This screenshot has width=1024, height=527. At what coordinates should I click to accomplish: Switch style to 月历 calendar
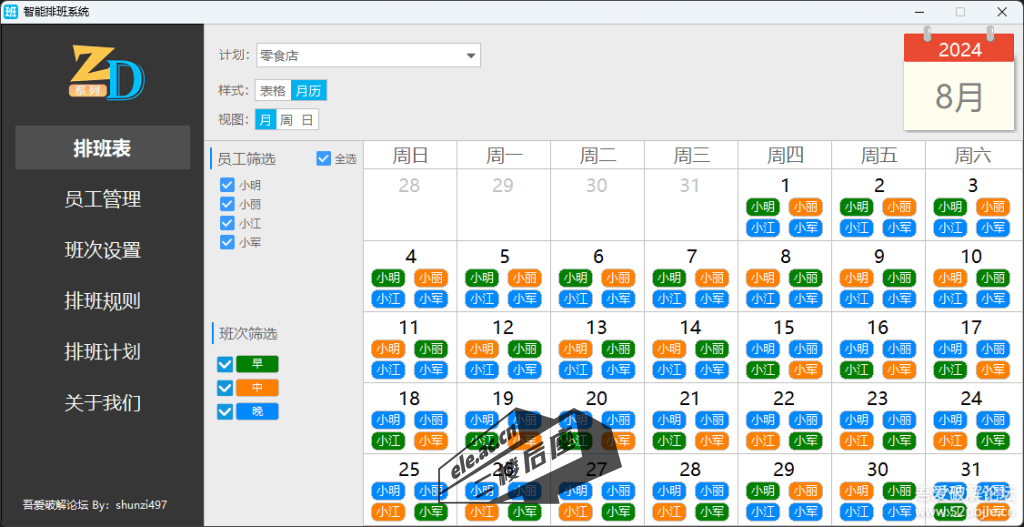click(308, 91)
